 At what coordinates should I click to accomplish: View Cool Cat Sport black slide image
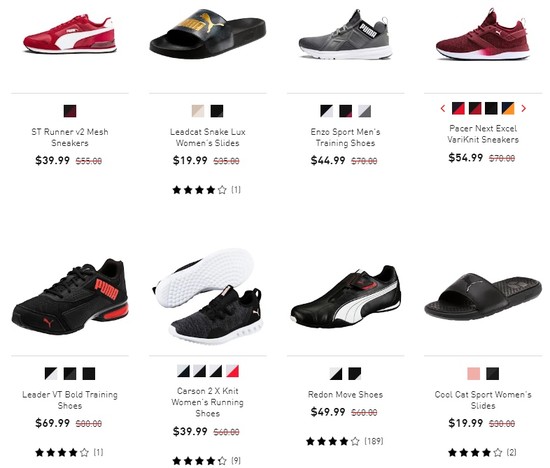(x=483, y=297)
